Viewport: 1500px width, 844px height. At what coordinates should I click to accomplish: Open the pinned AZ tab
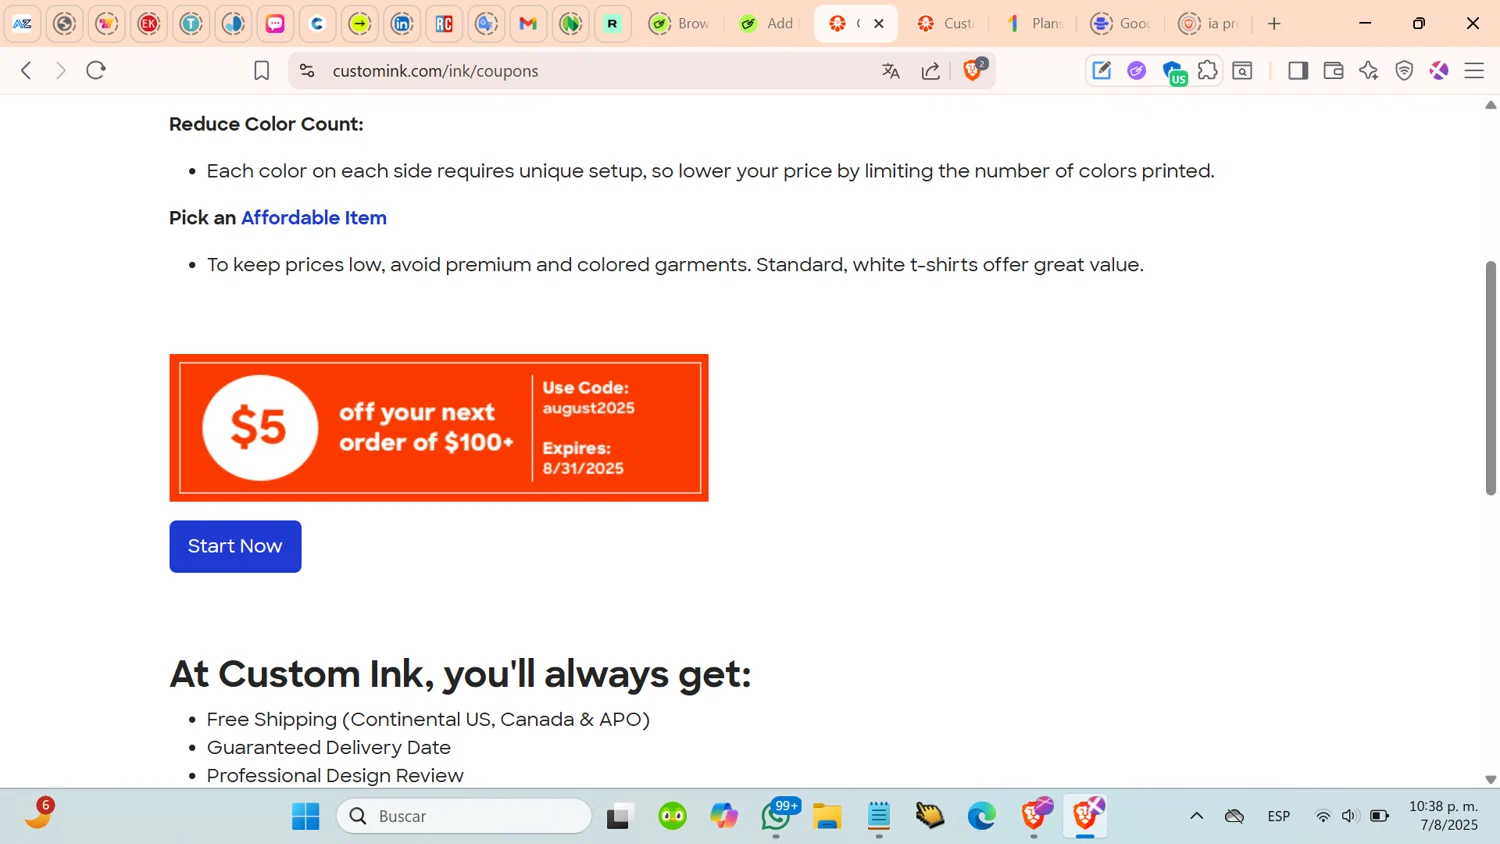coord(23,24)
